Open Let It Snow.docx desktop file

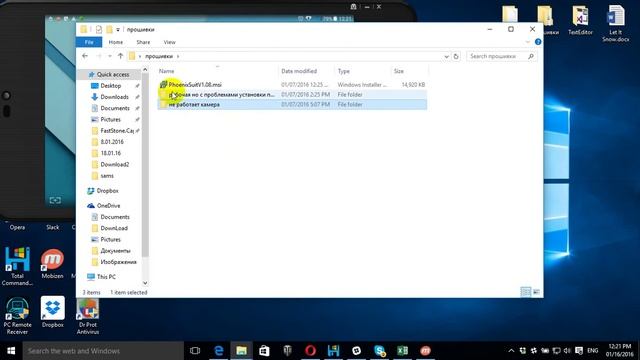615,24
